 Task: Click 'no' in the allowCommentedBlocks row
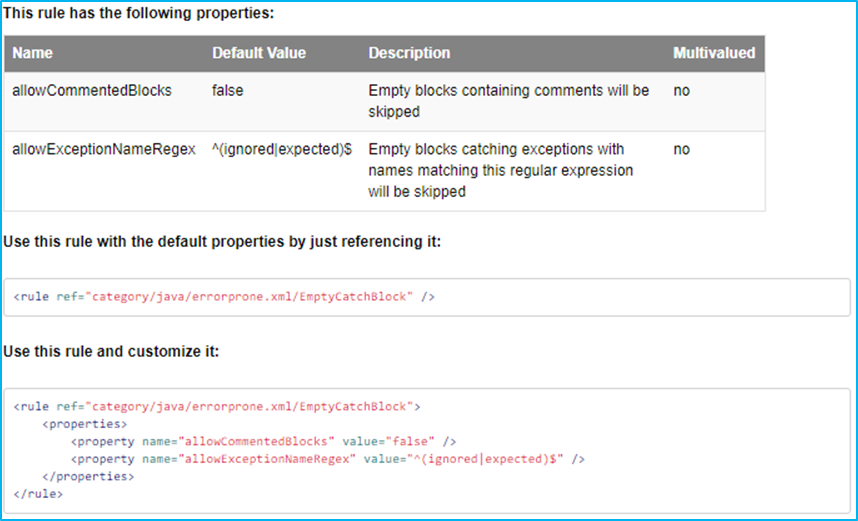(681, 91)
